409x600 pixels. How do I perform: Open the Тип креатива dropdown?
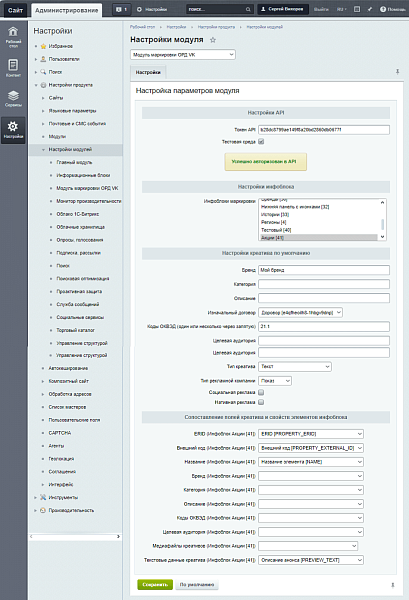295,367
